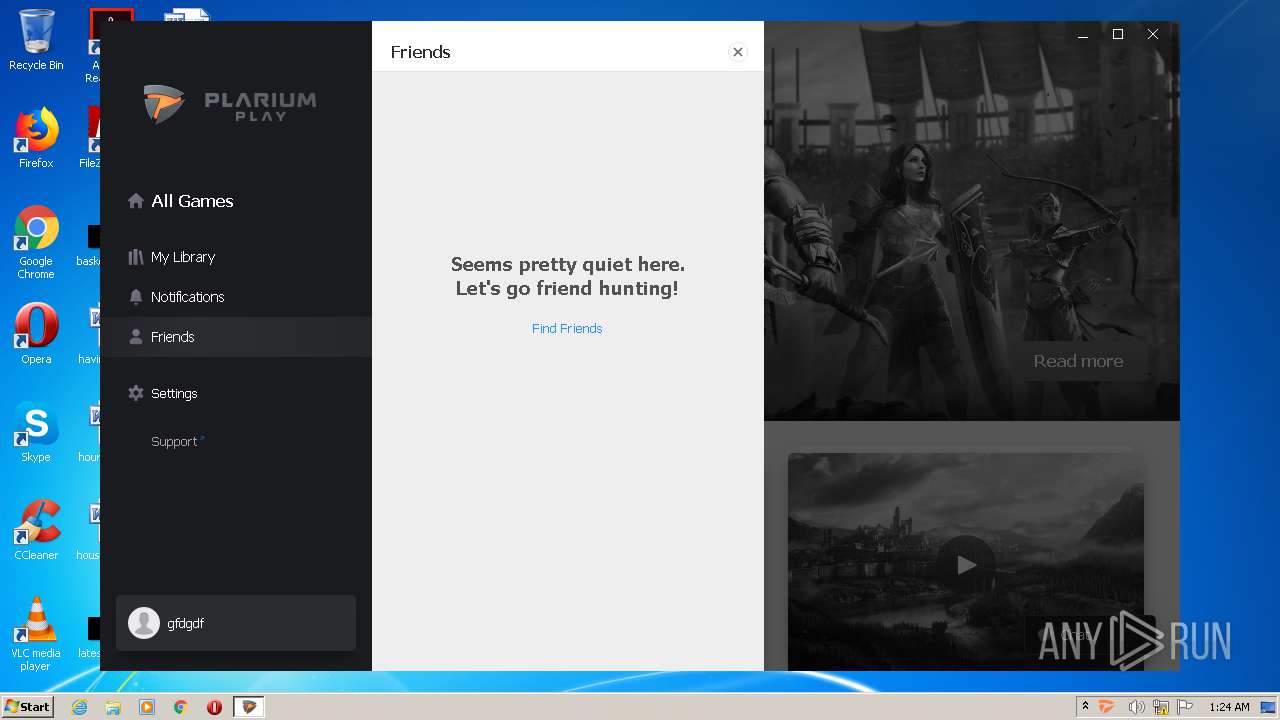Viewport: 1280px width, 720px height.
Task: Play the castle landscape video
Action: coord(966,565)
